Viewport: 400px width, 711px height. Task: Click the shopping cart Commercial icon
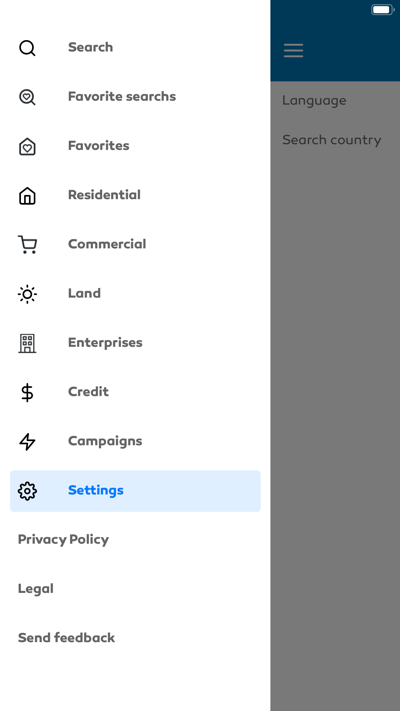(x=27, y=244)
